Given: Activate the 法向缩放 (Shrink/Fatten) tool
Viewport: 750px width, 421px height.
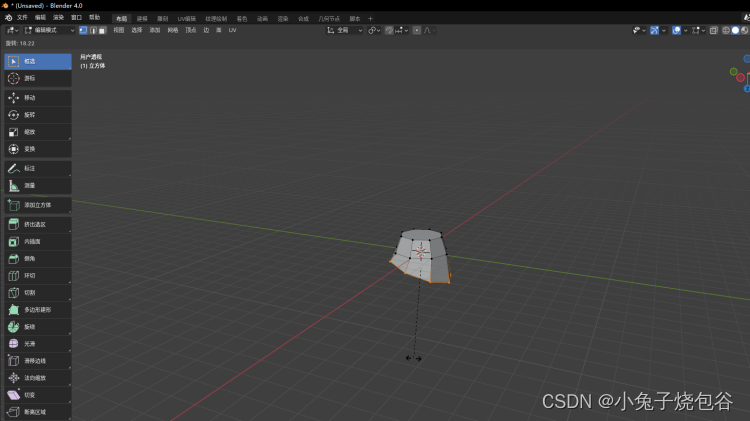Looking at the screenshot, I should [38, 378].
